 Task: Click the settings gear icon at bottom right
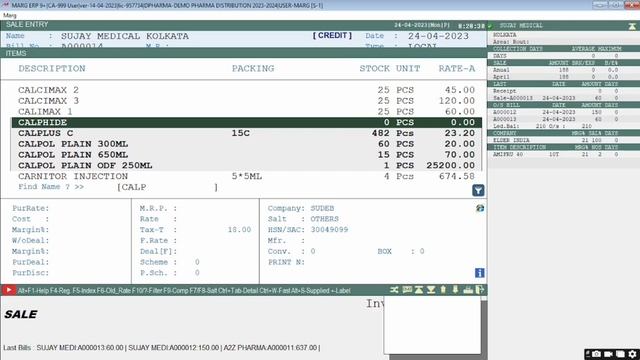633,354
